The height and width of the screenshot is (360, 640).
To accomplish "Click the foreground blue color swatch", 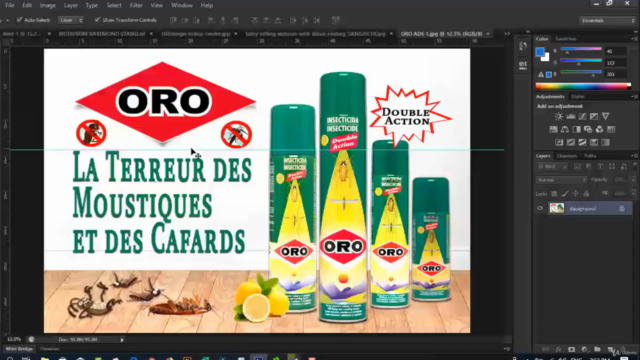I will (x=540, y=52).
